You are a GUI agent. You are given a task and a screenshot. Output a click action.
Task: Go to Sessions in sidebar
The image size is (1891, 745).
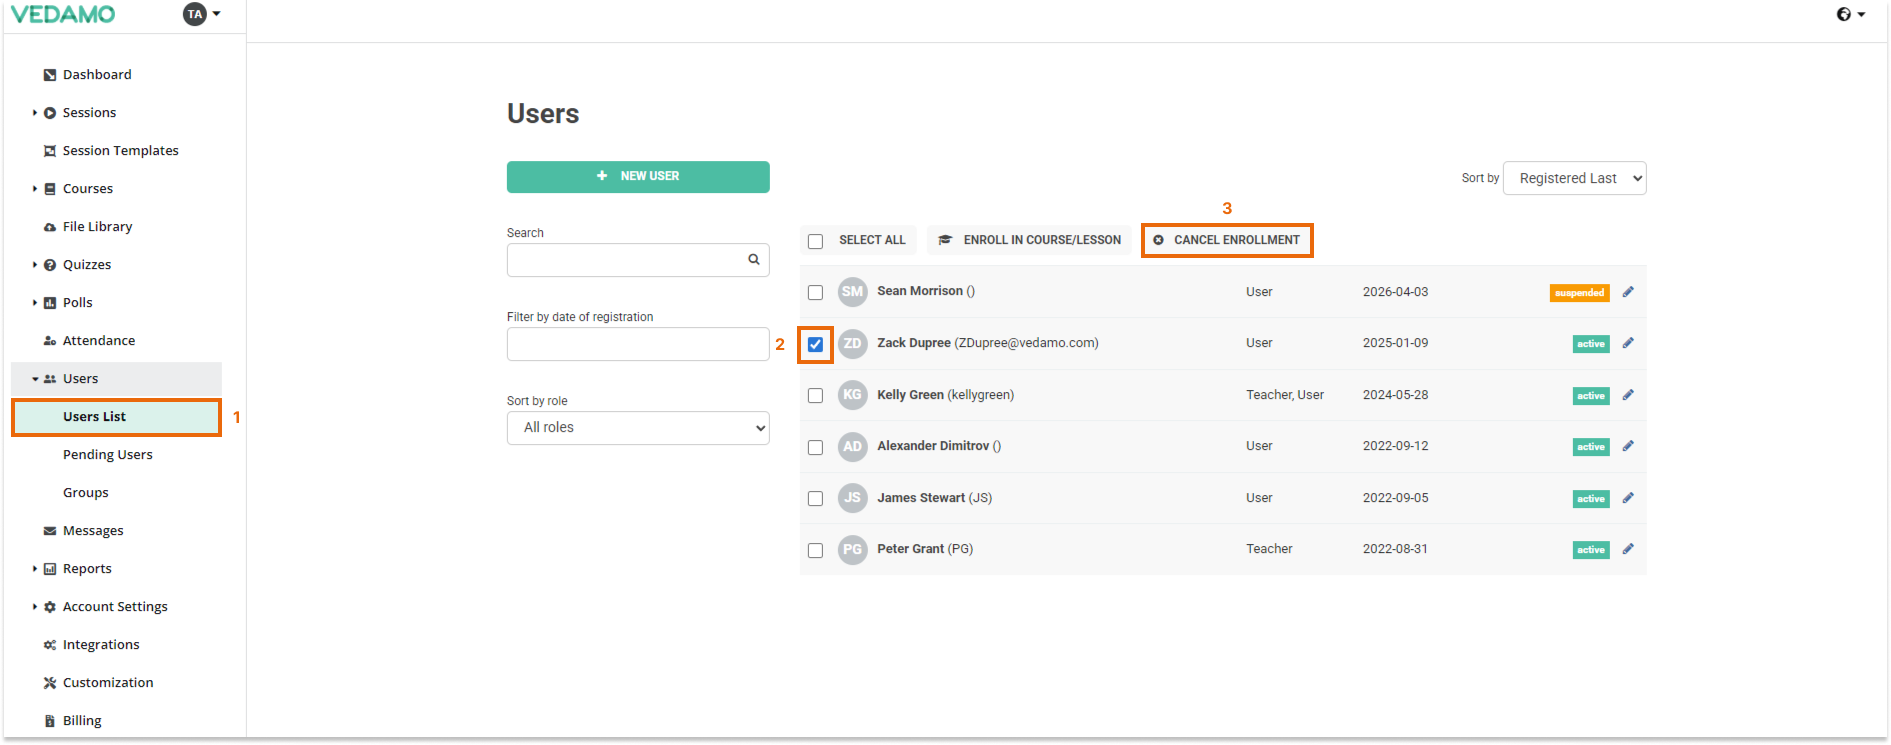tap(89, 113)
